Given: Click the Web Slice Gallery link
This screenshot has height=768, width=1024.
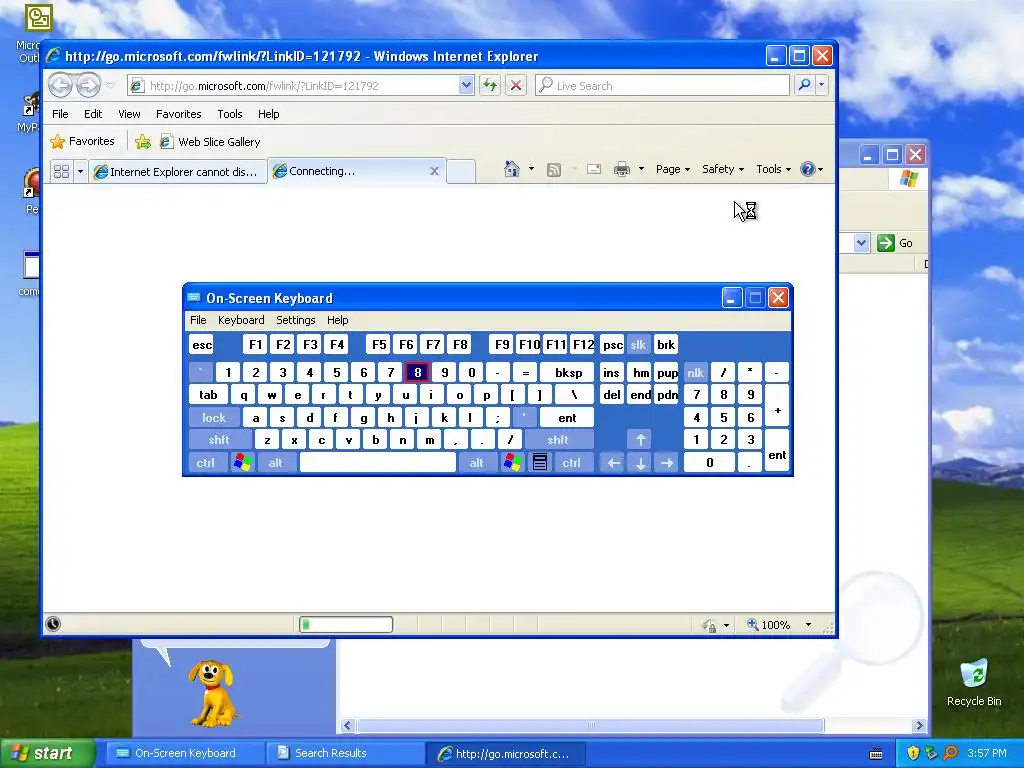Looking at the screenshot, I should tap(210, 142).
